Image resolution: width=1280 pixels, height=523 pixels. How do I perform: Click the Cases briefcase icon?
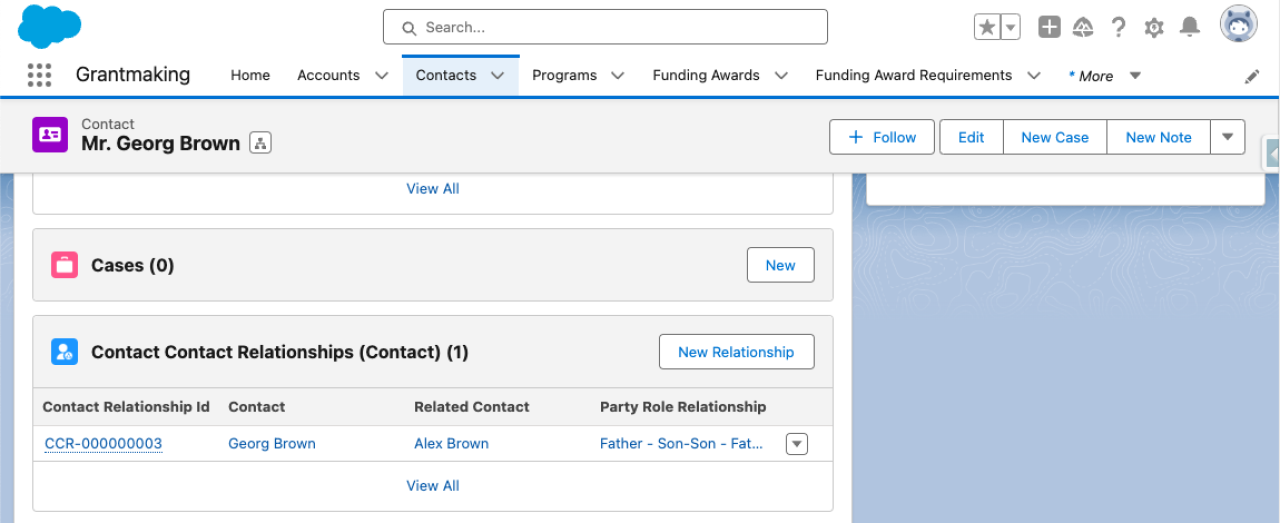(x=65, y=265)
